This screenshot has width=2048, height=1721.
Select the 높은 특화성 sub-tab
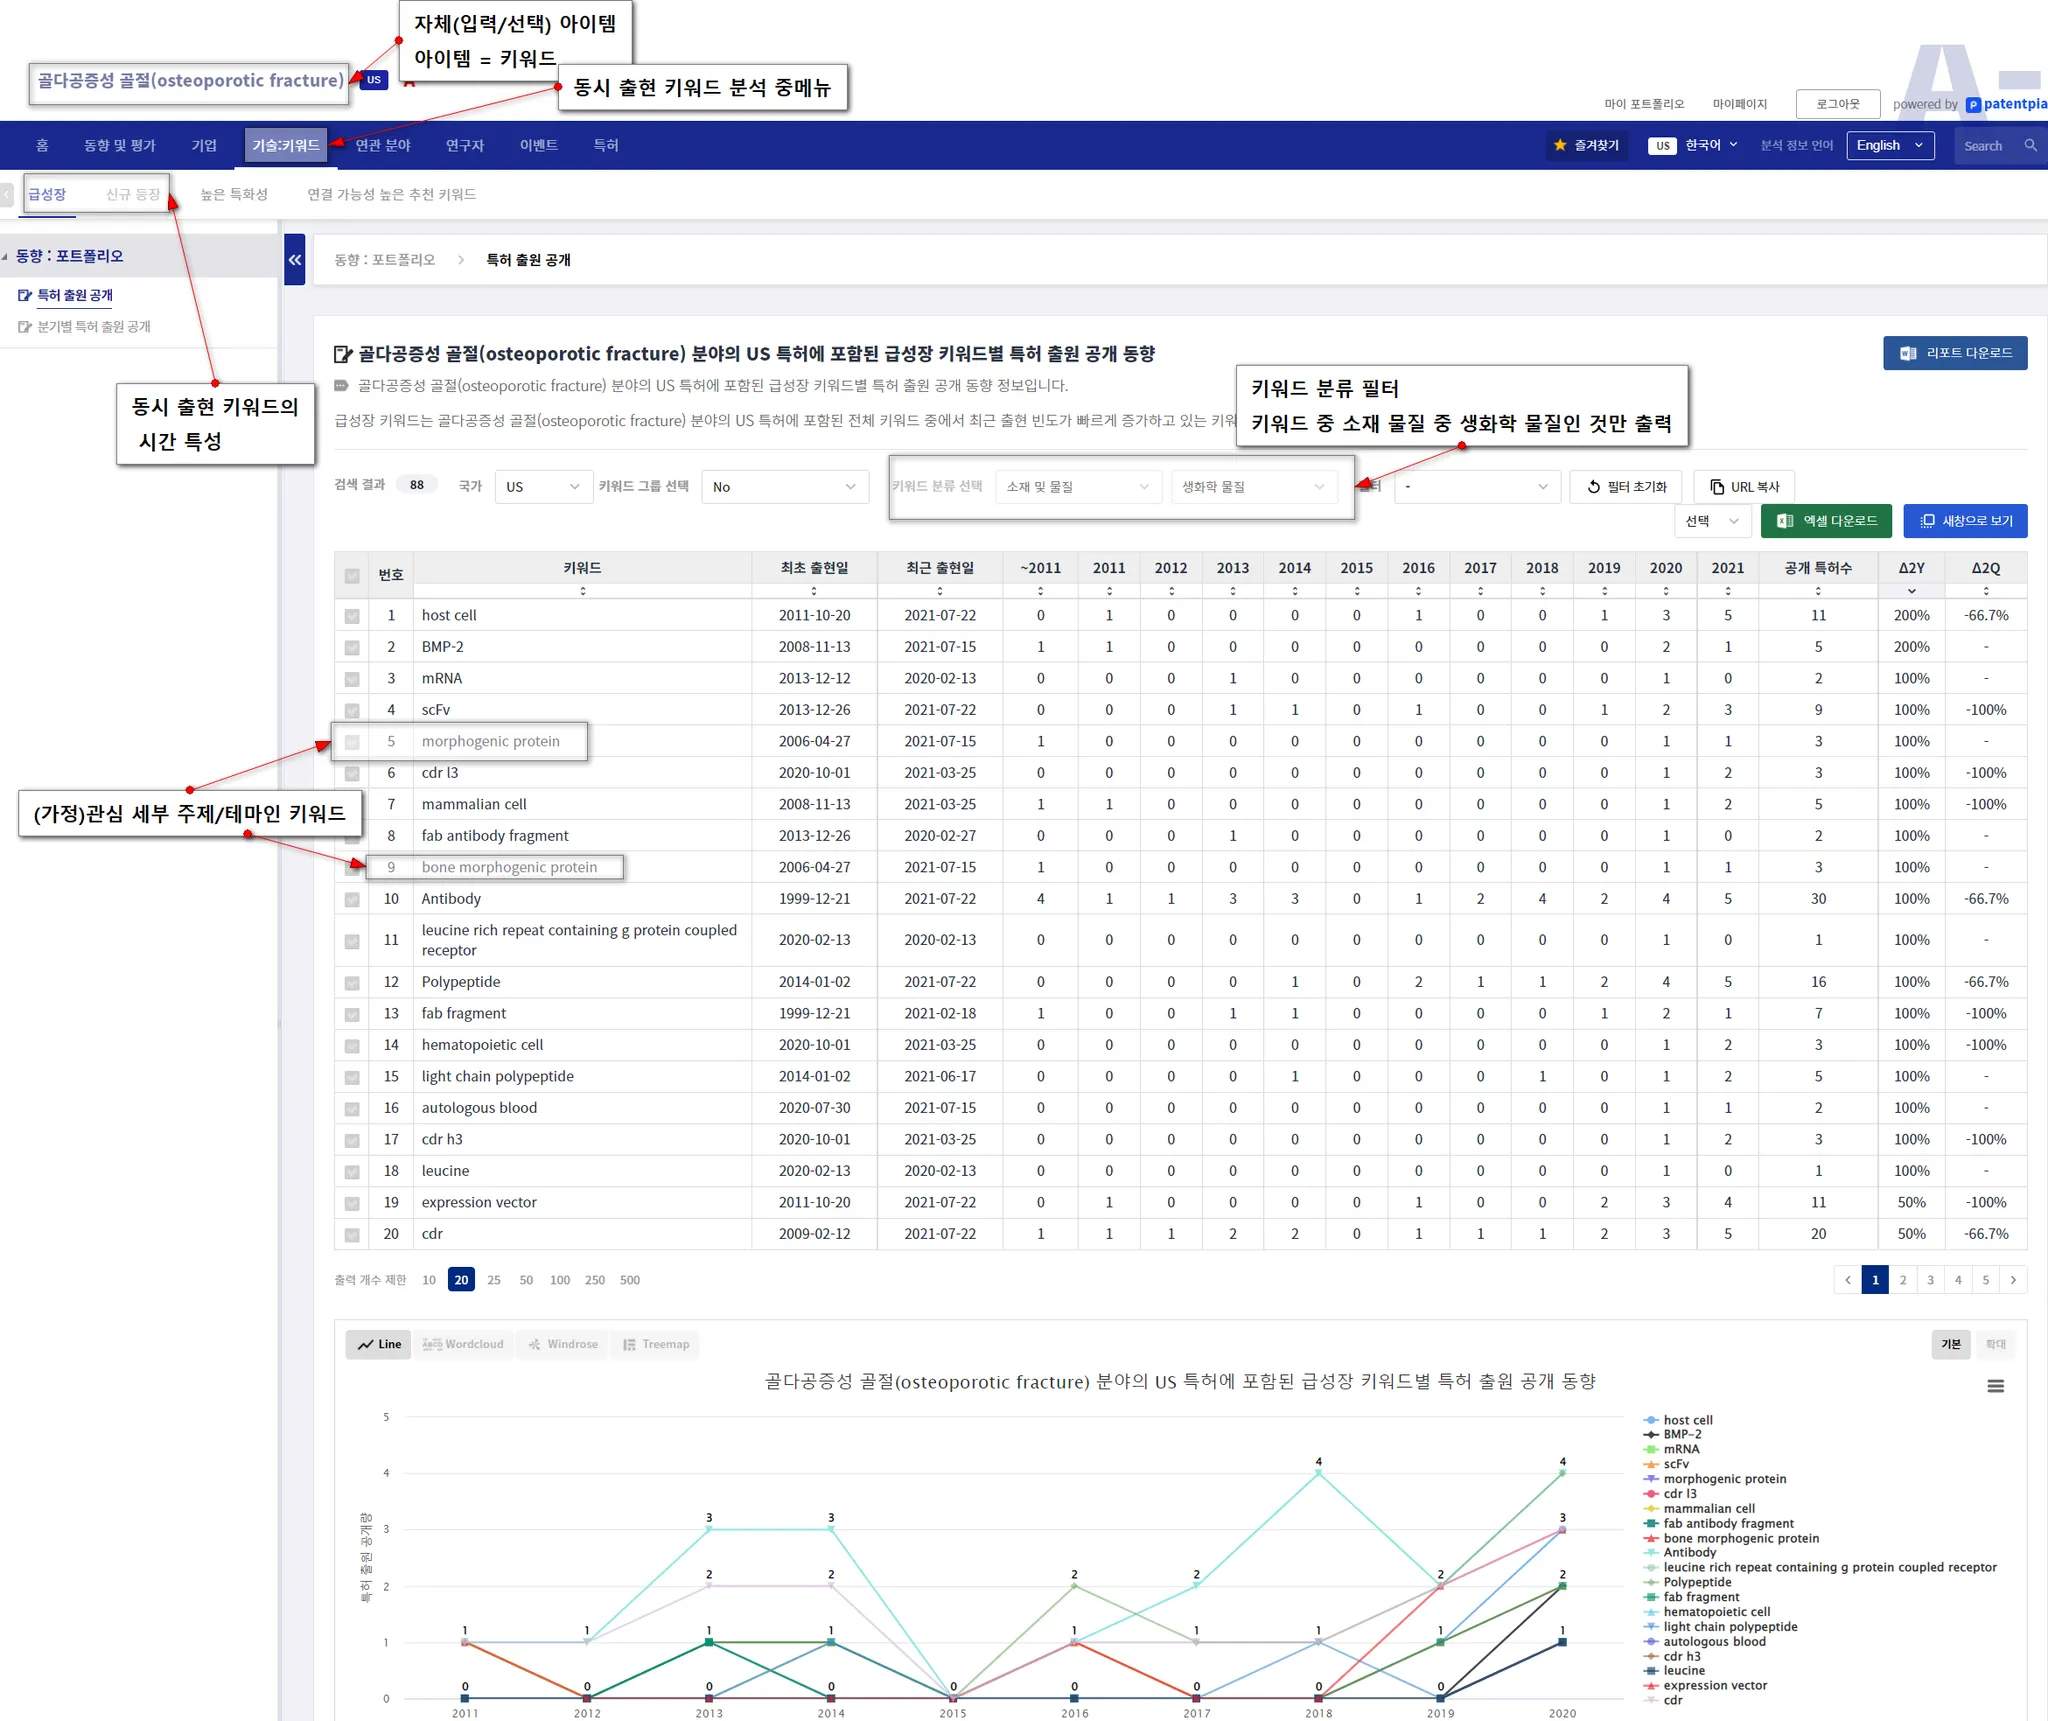pyautogui.click(x=234, y=195)
